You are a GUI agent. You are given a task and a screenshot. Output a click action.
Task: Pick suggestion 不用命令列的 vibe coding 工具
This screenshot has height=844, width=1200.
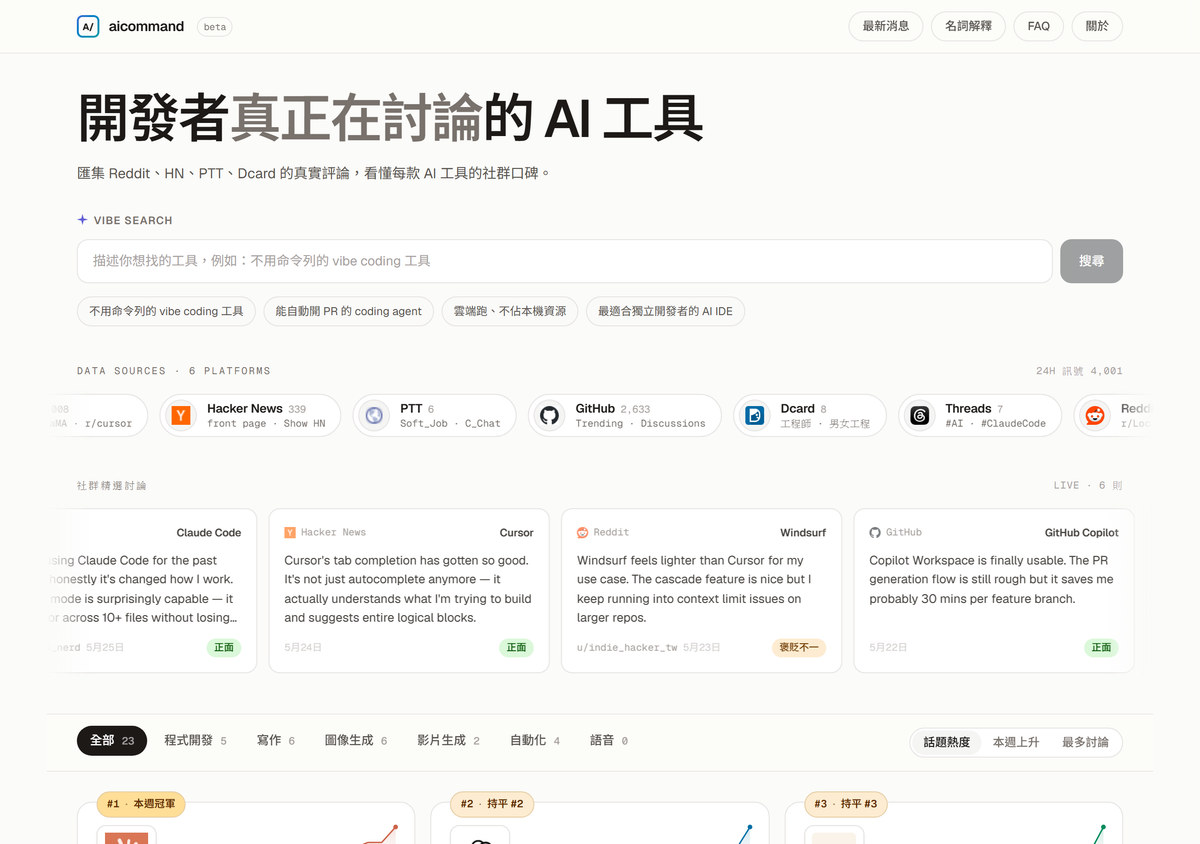coord(166,311)
